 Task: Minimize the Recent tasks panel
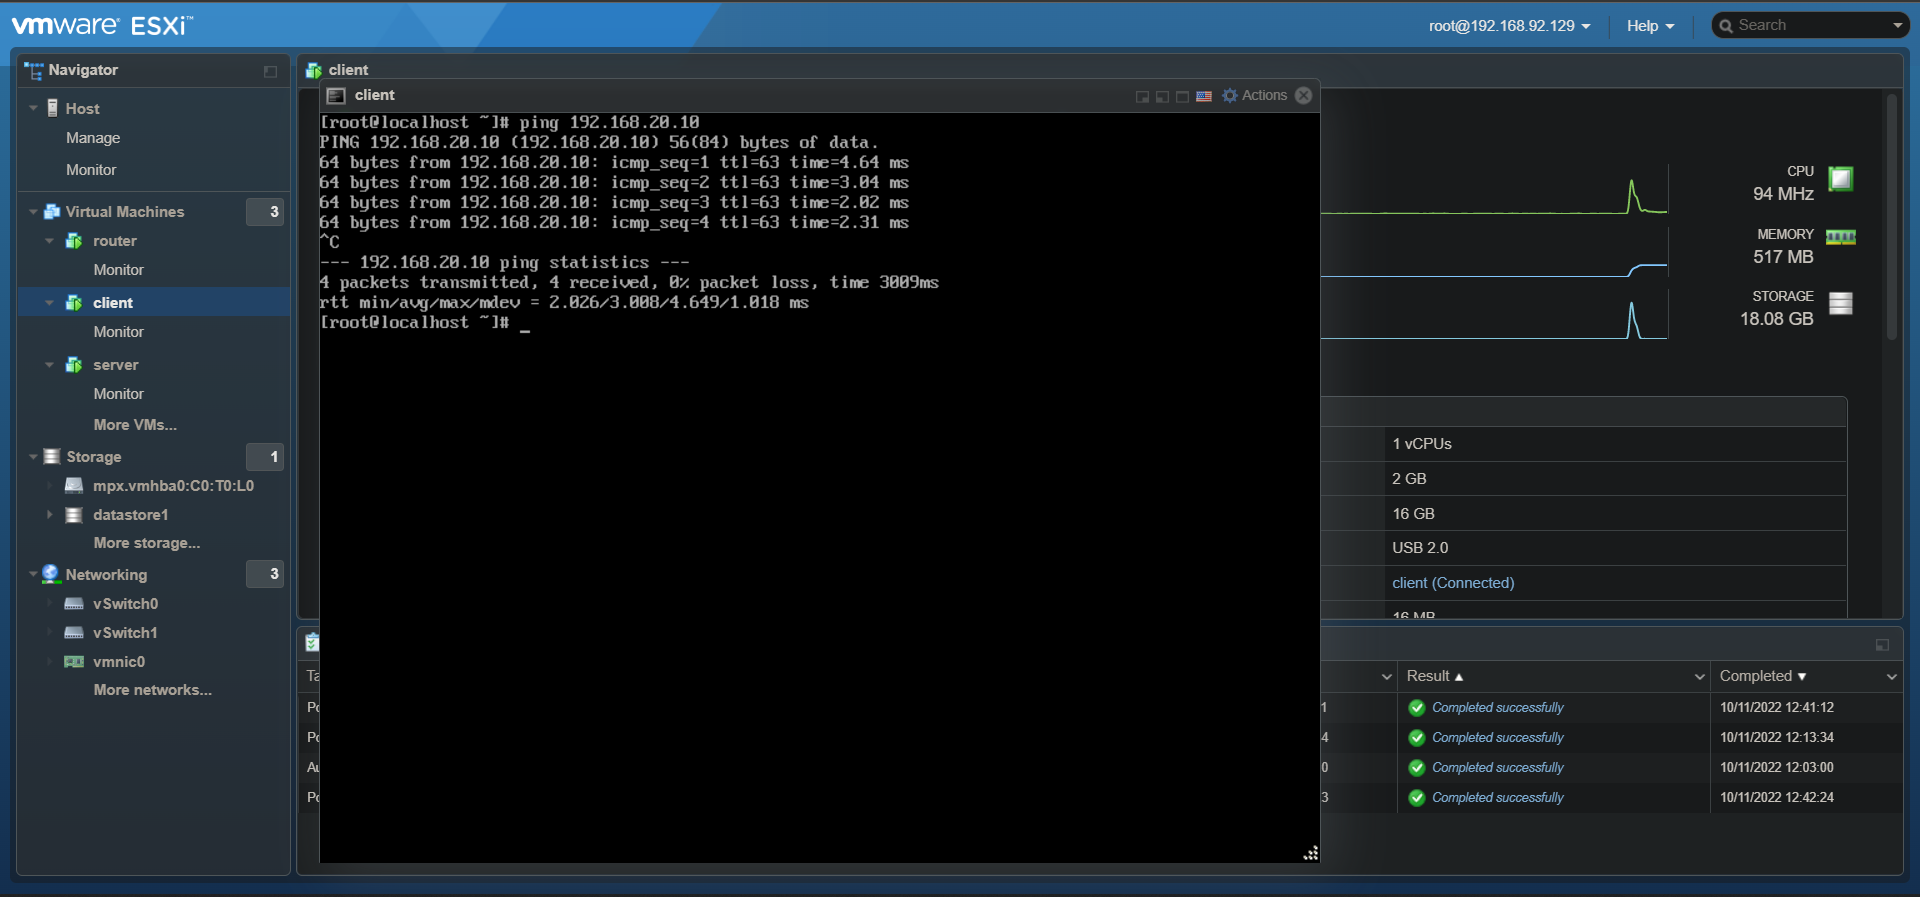click(x=1882, y=645)
